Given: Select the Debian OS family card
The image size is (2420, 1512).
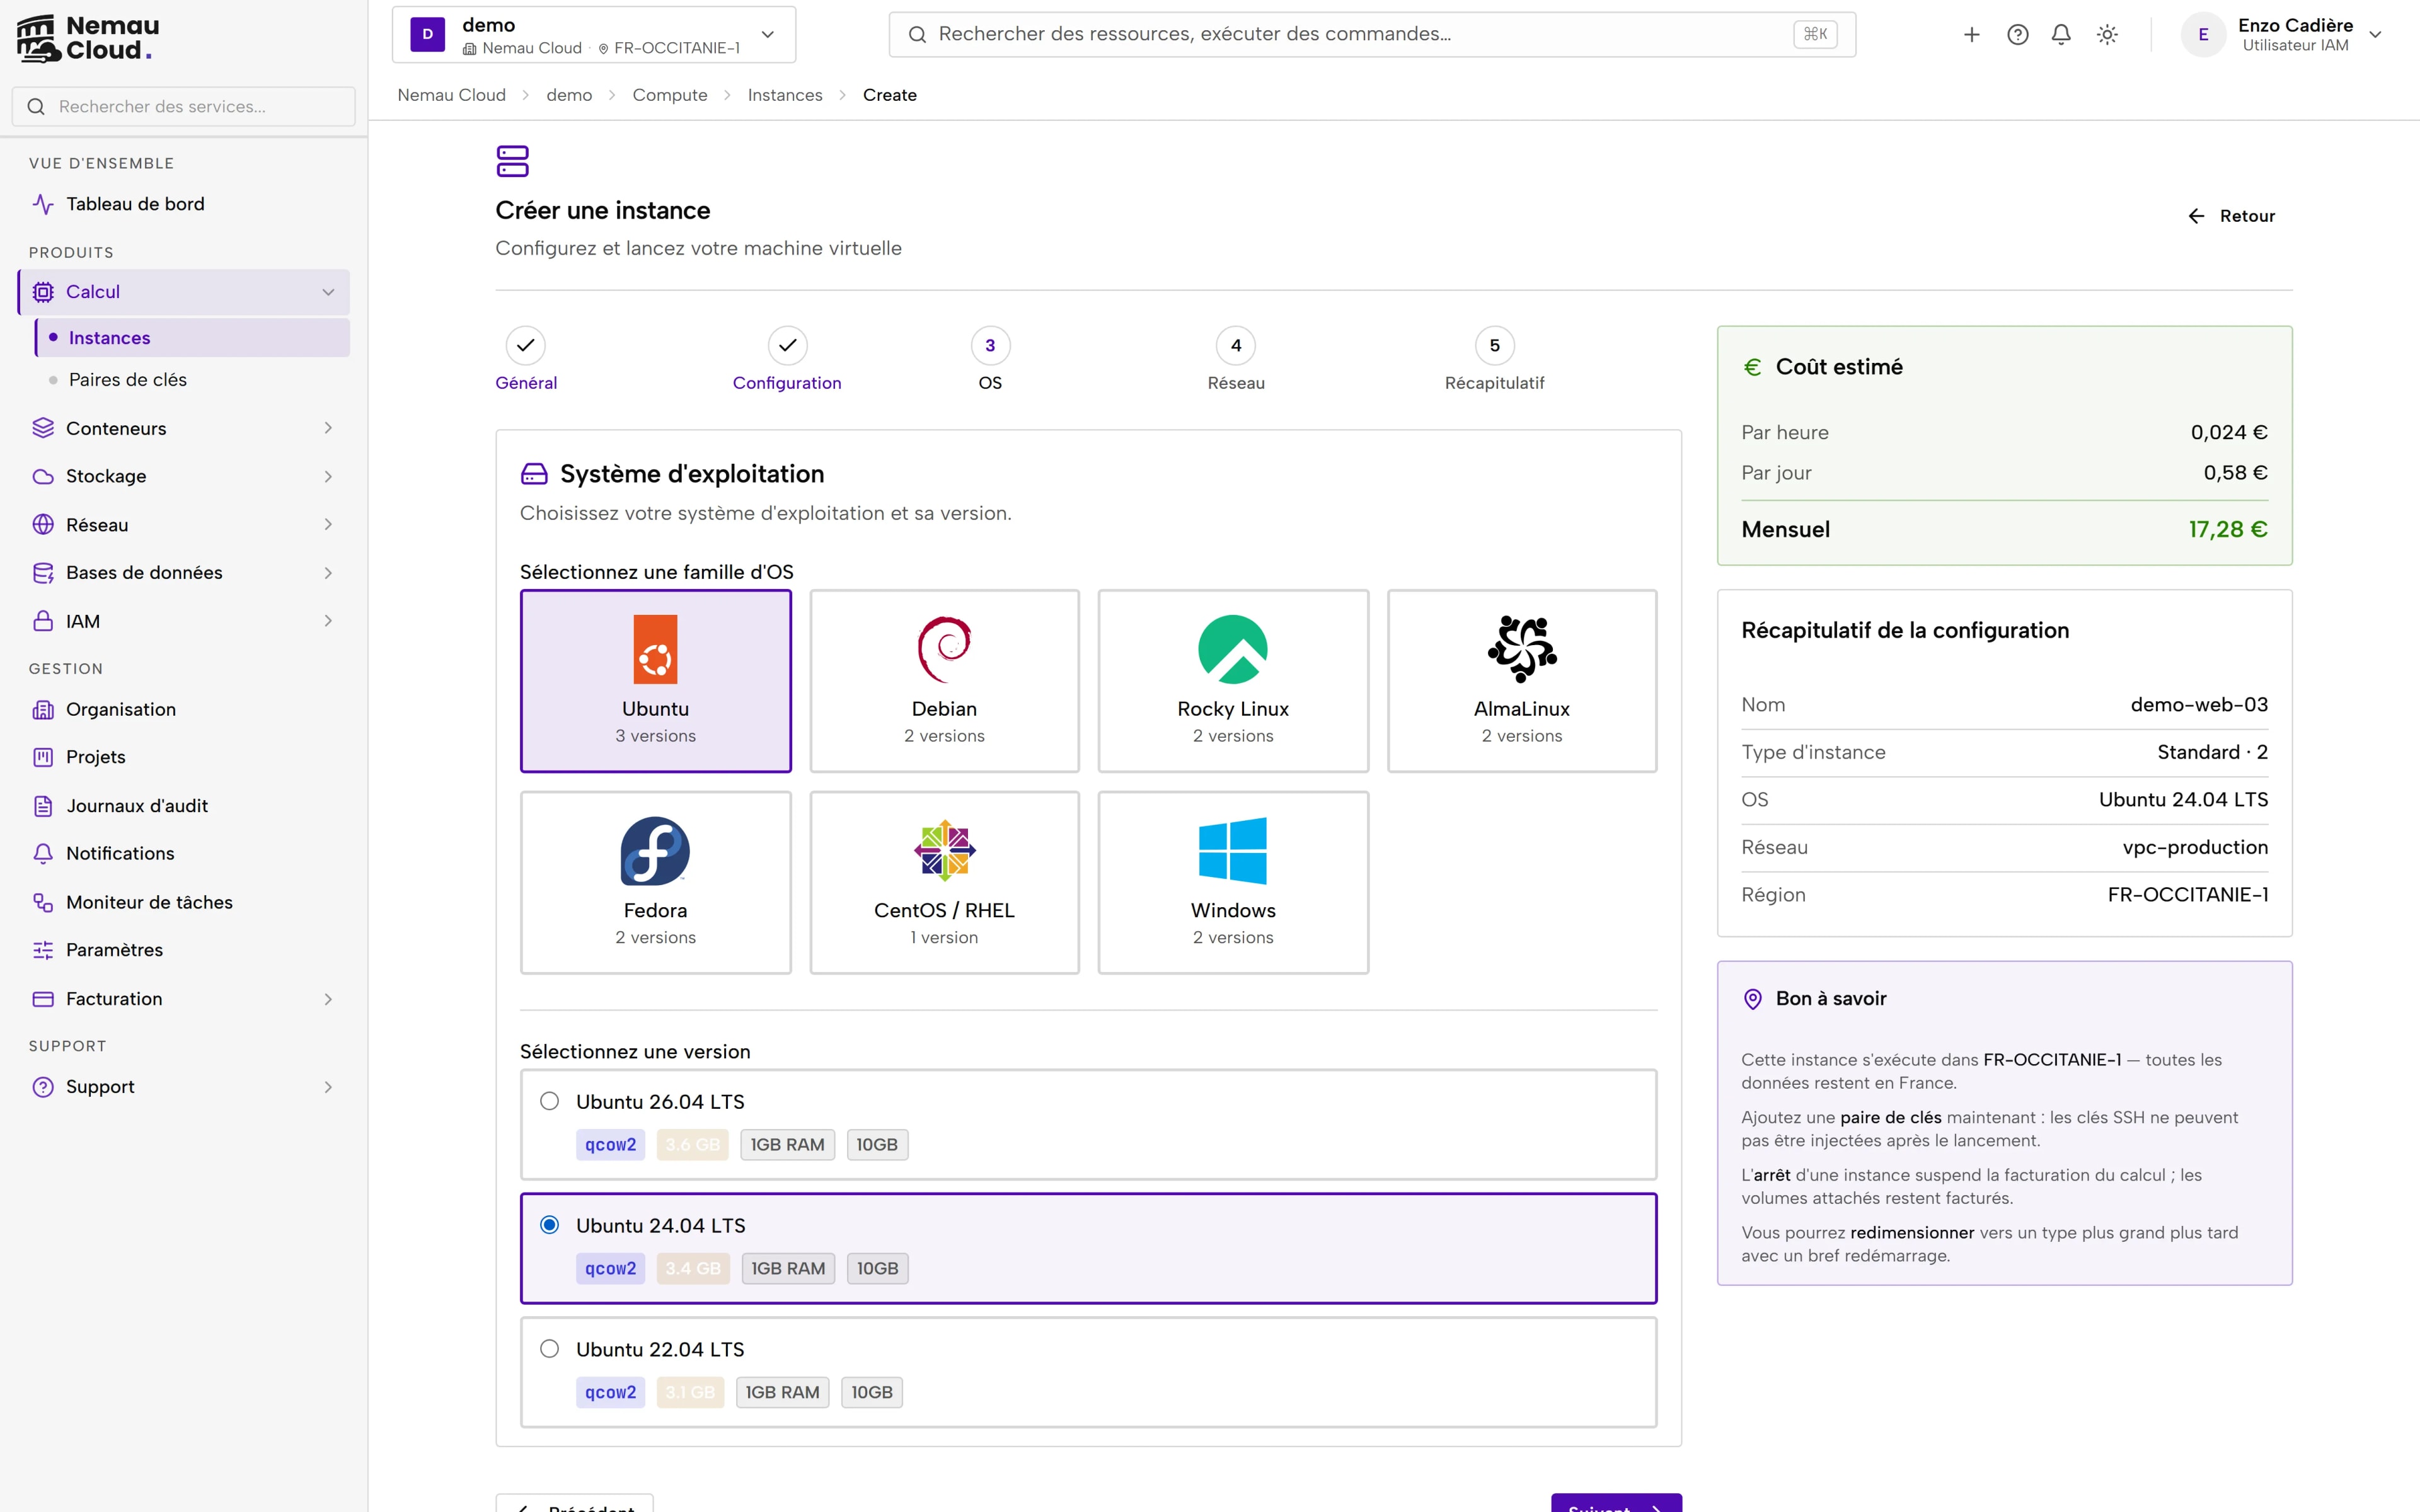Looking at the screenshot, I should pyautogui.click(x=944, y=680).
